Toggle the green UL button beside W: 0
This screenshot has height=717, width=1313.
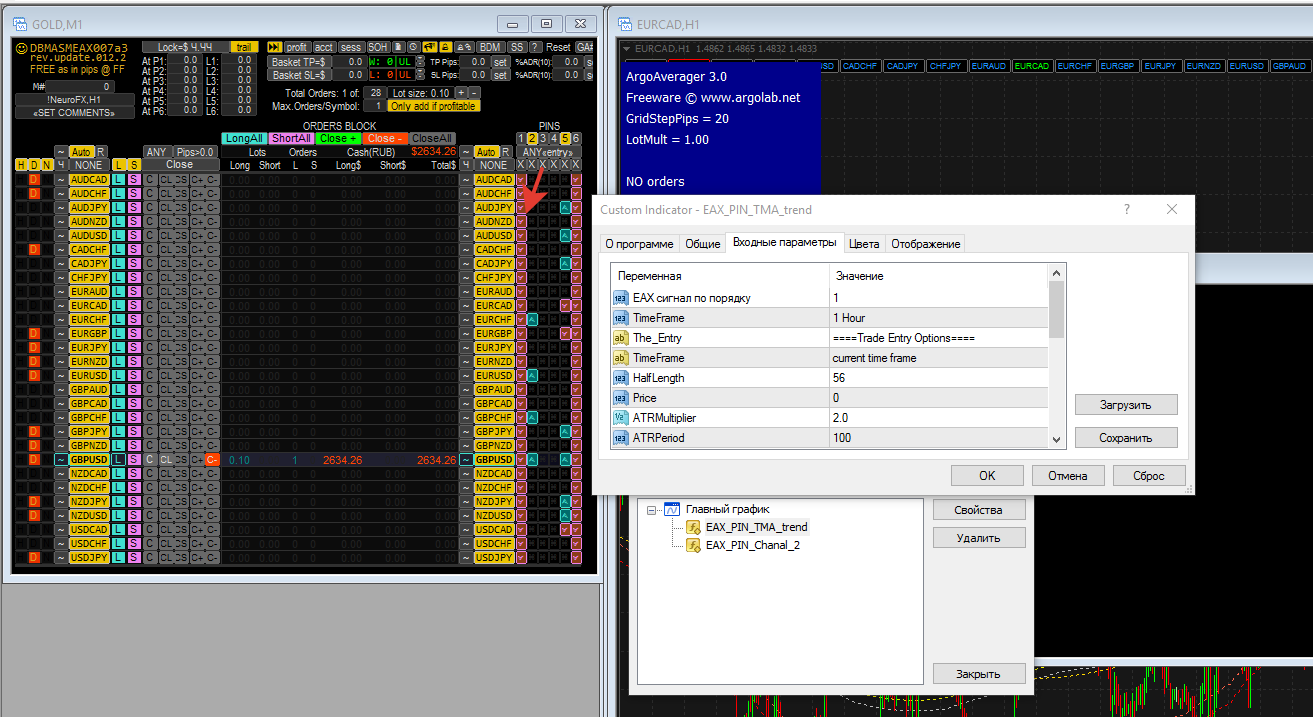(405, 62)
